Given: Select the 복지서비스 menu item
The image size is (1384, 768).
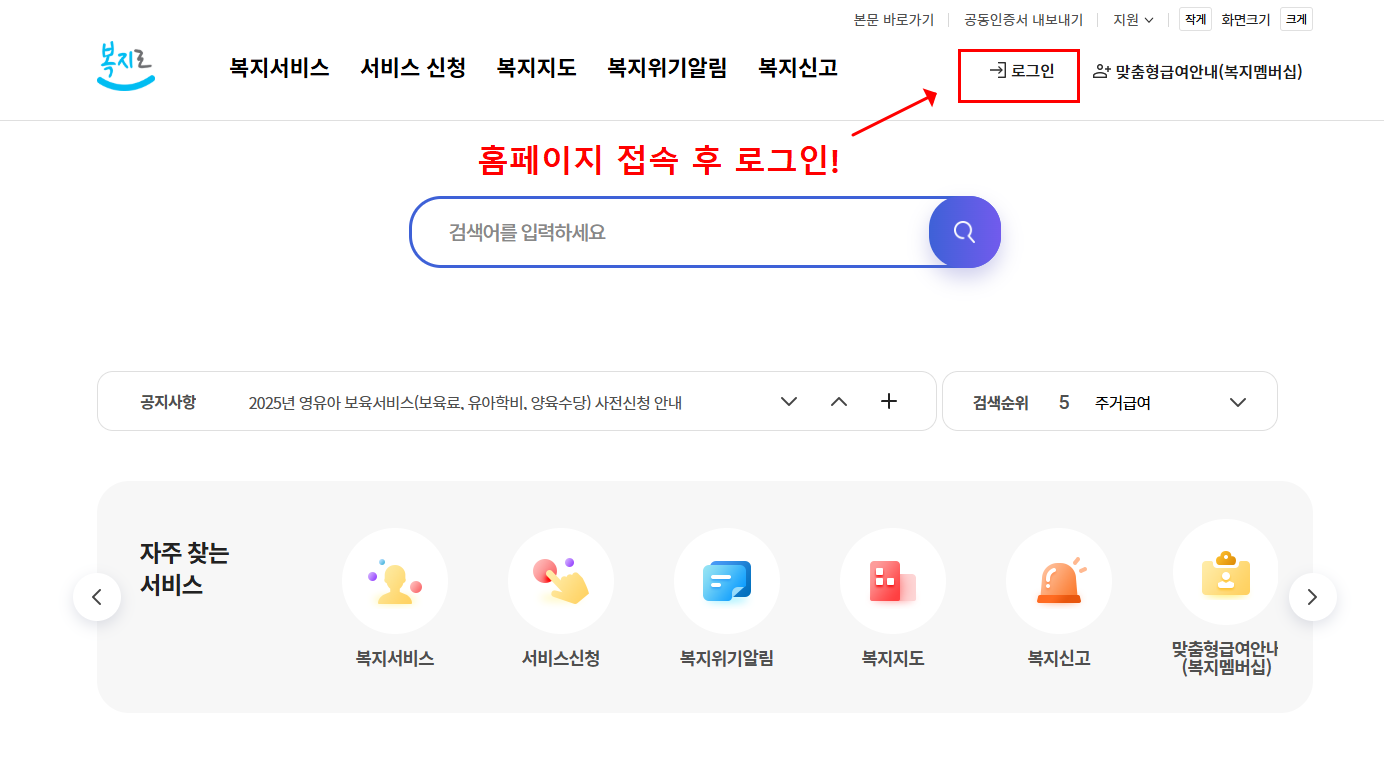Looking at the screenshot, I should tap(279, 67).
